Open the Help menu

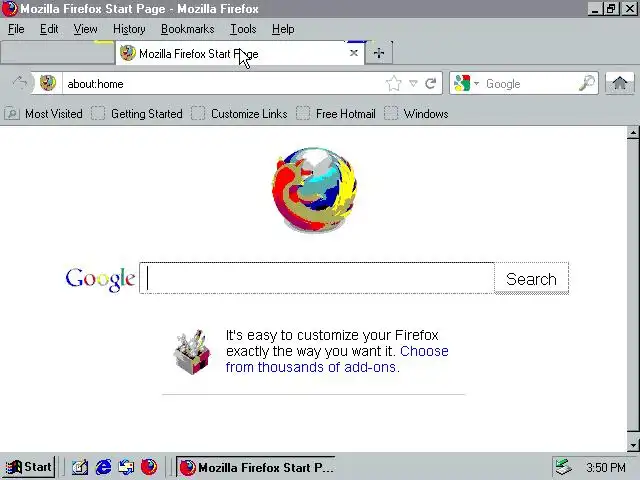tap(283, 29)
